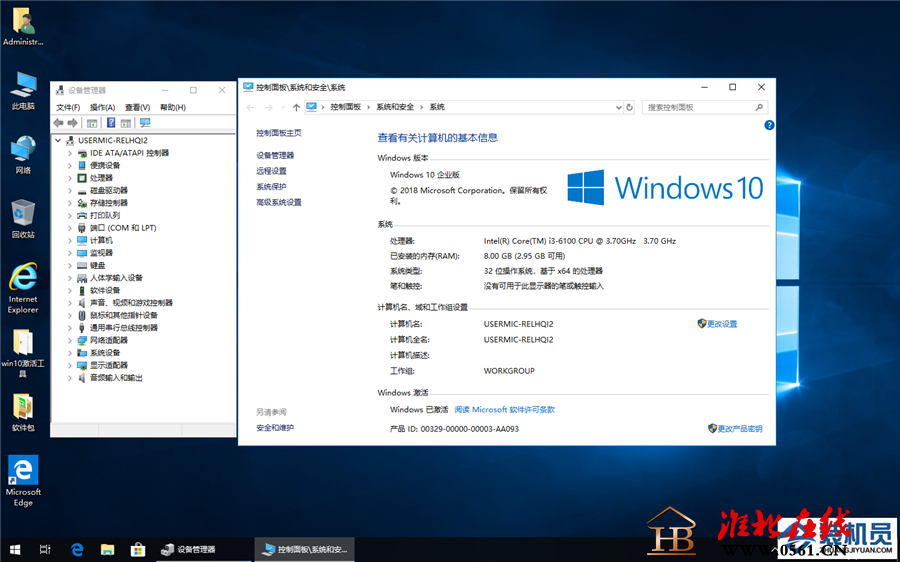Select the 音频输入和输出 audio icon
The image size is (900, 562).
[82, 378]
